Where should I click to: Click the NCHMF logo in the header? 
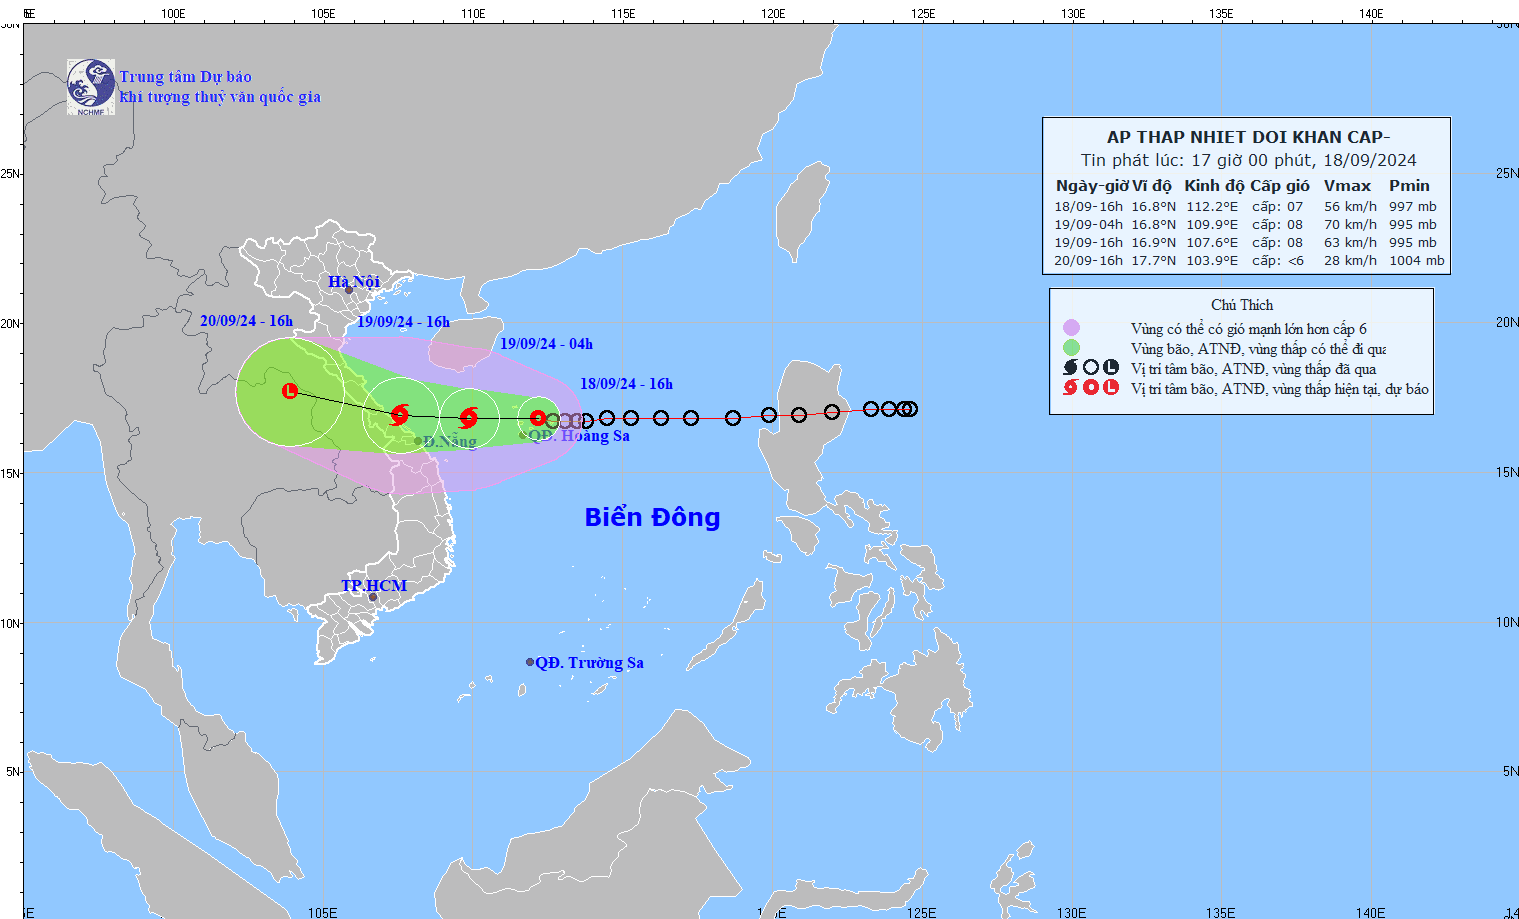90,87
